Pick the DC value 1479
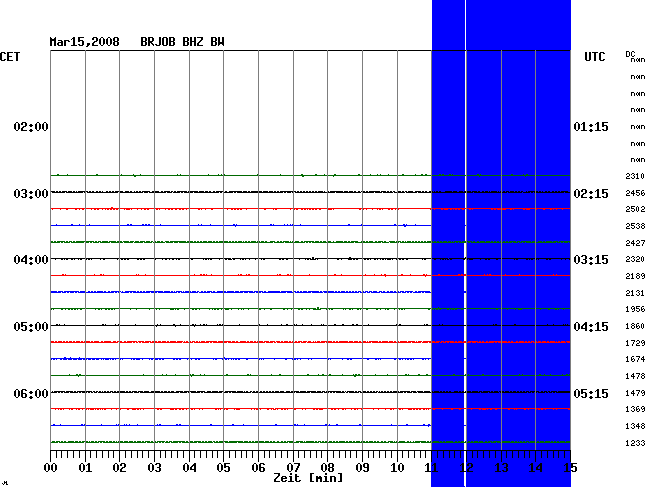The image size is (650, 494). click(635, 393)
